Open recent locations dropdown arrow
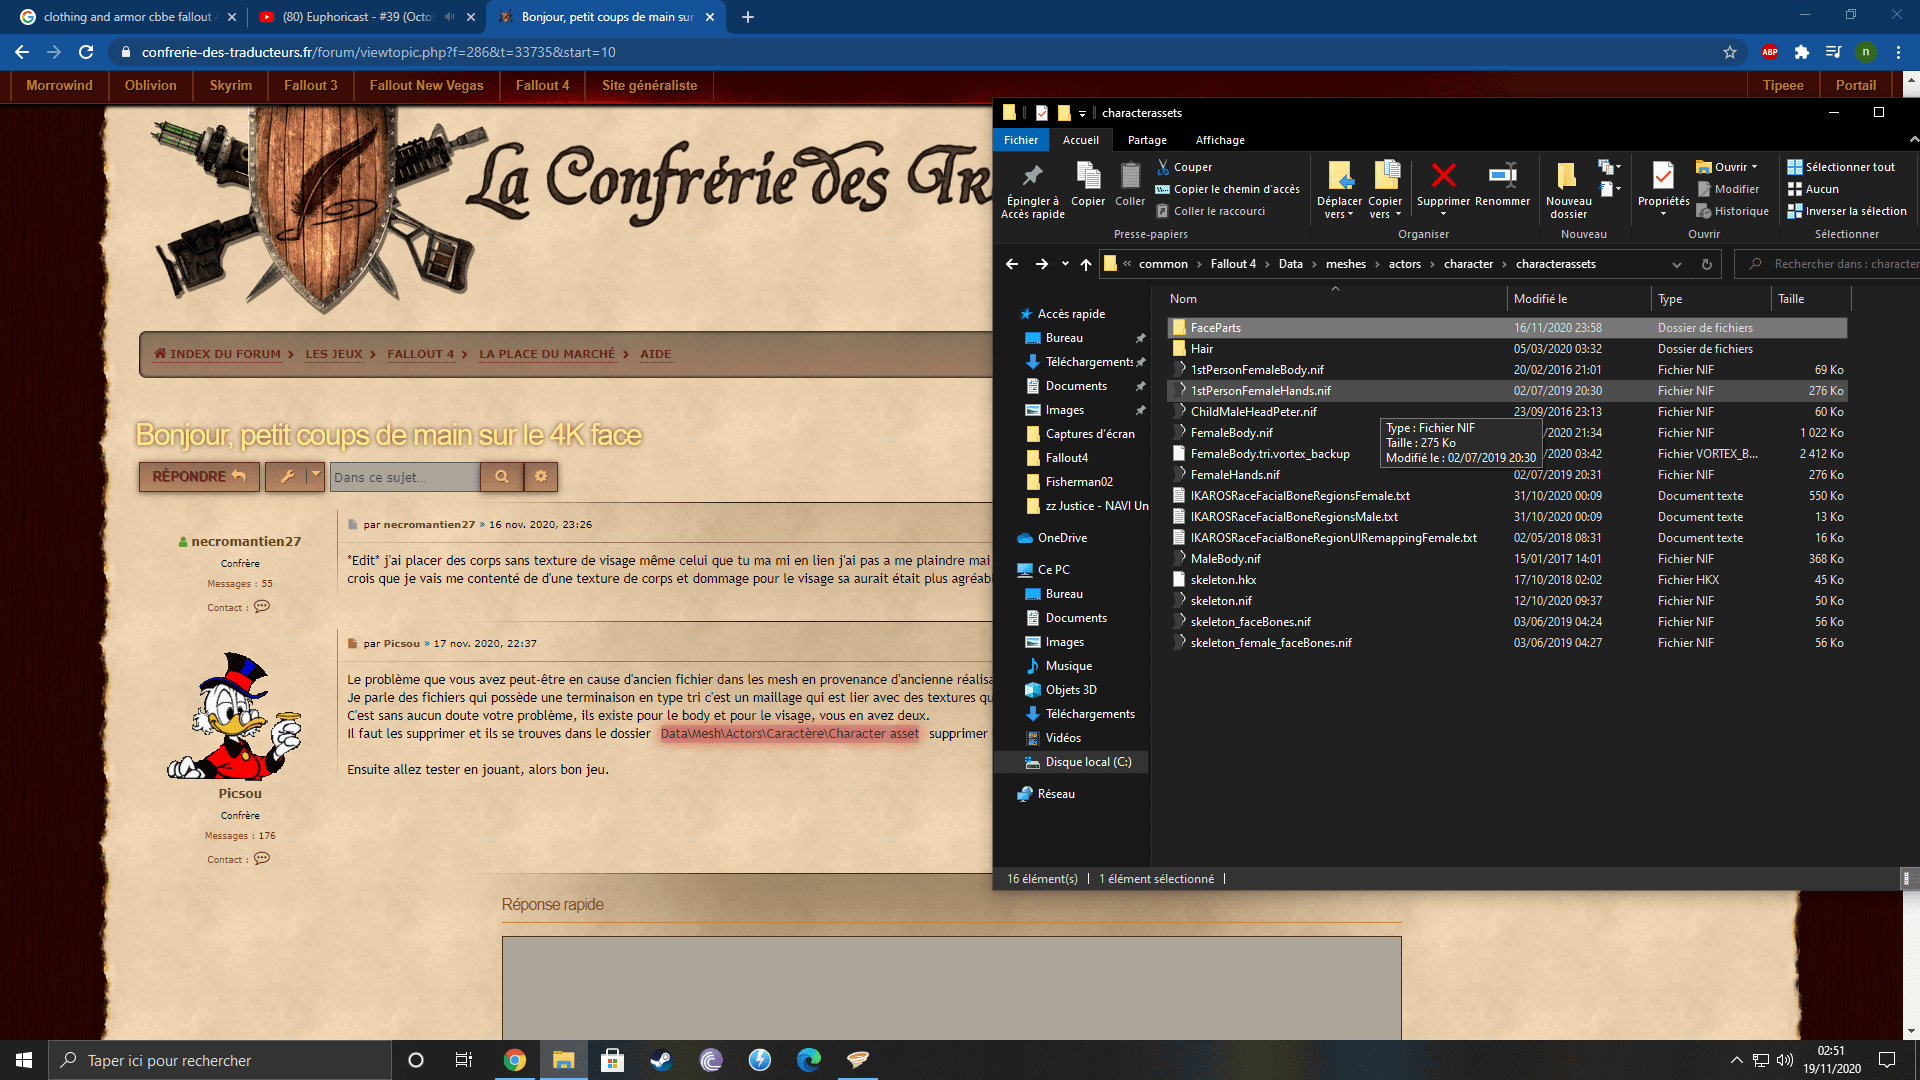 (x=1065, y=264)
